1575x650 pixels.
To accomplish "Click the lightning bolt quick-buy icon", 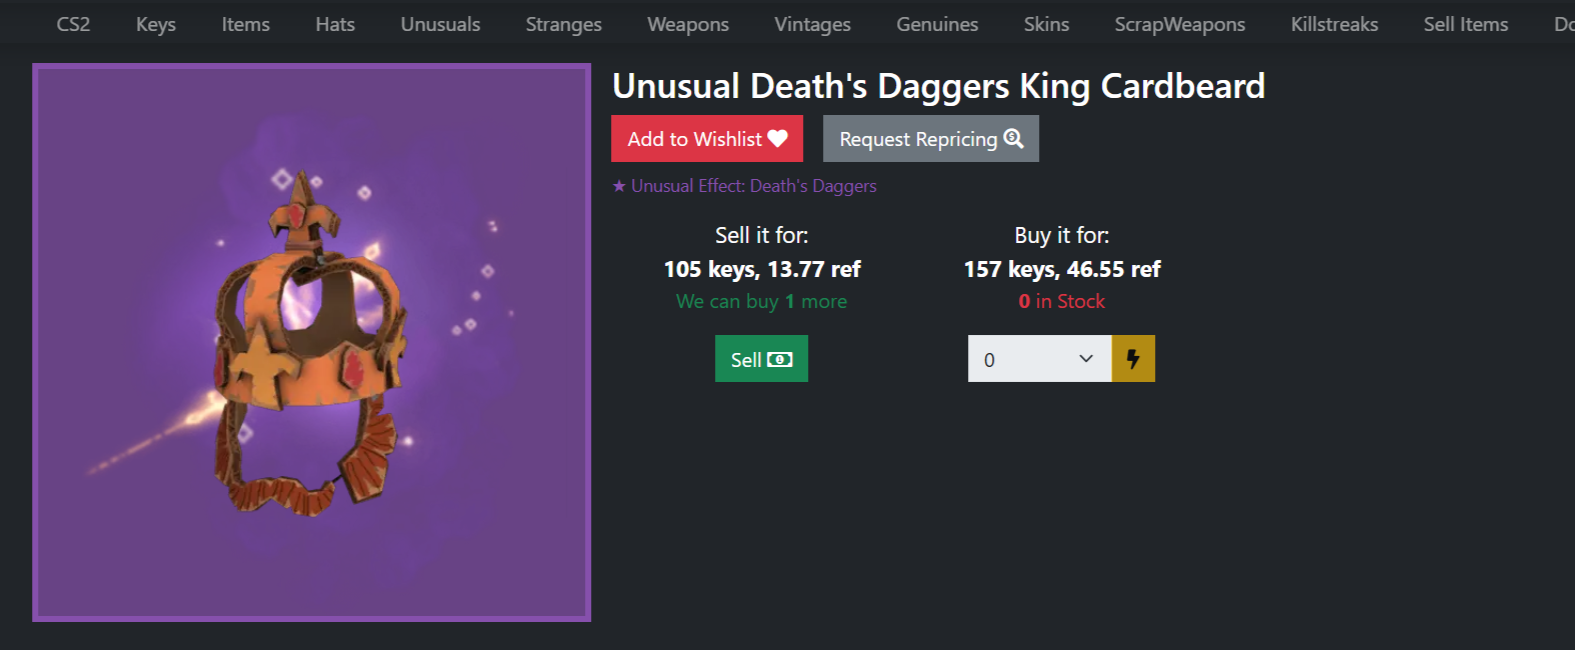I will pos(1133,359).
